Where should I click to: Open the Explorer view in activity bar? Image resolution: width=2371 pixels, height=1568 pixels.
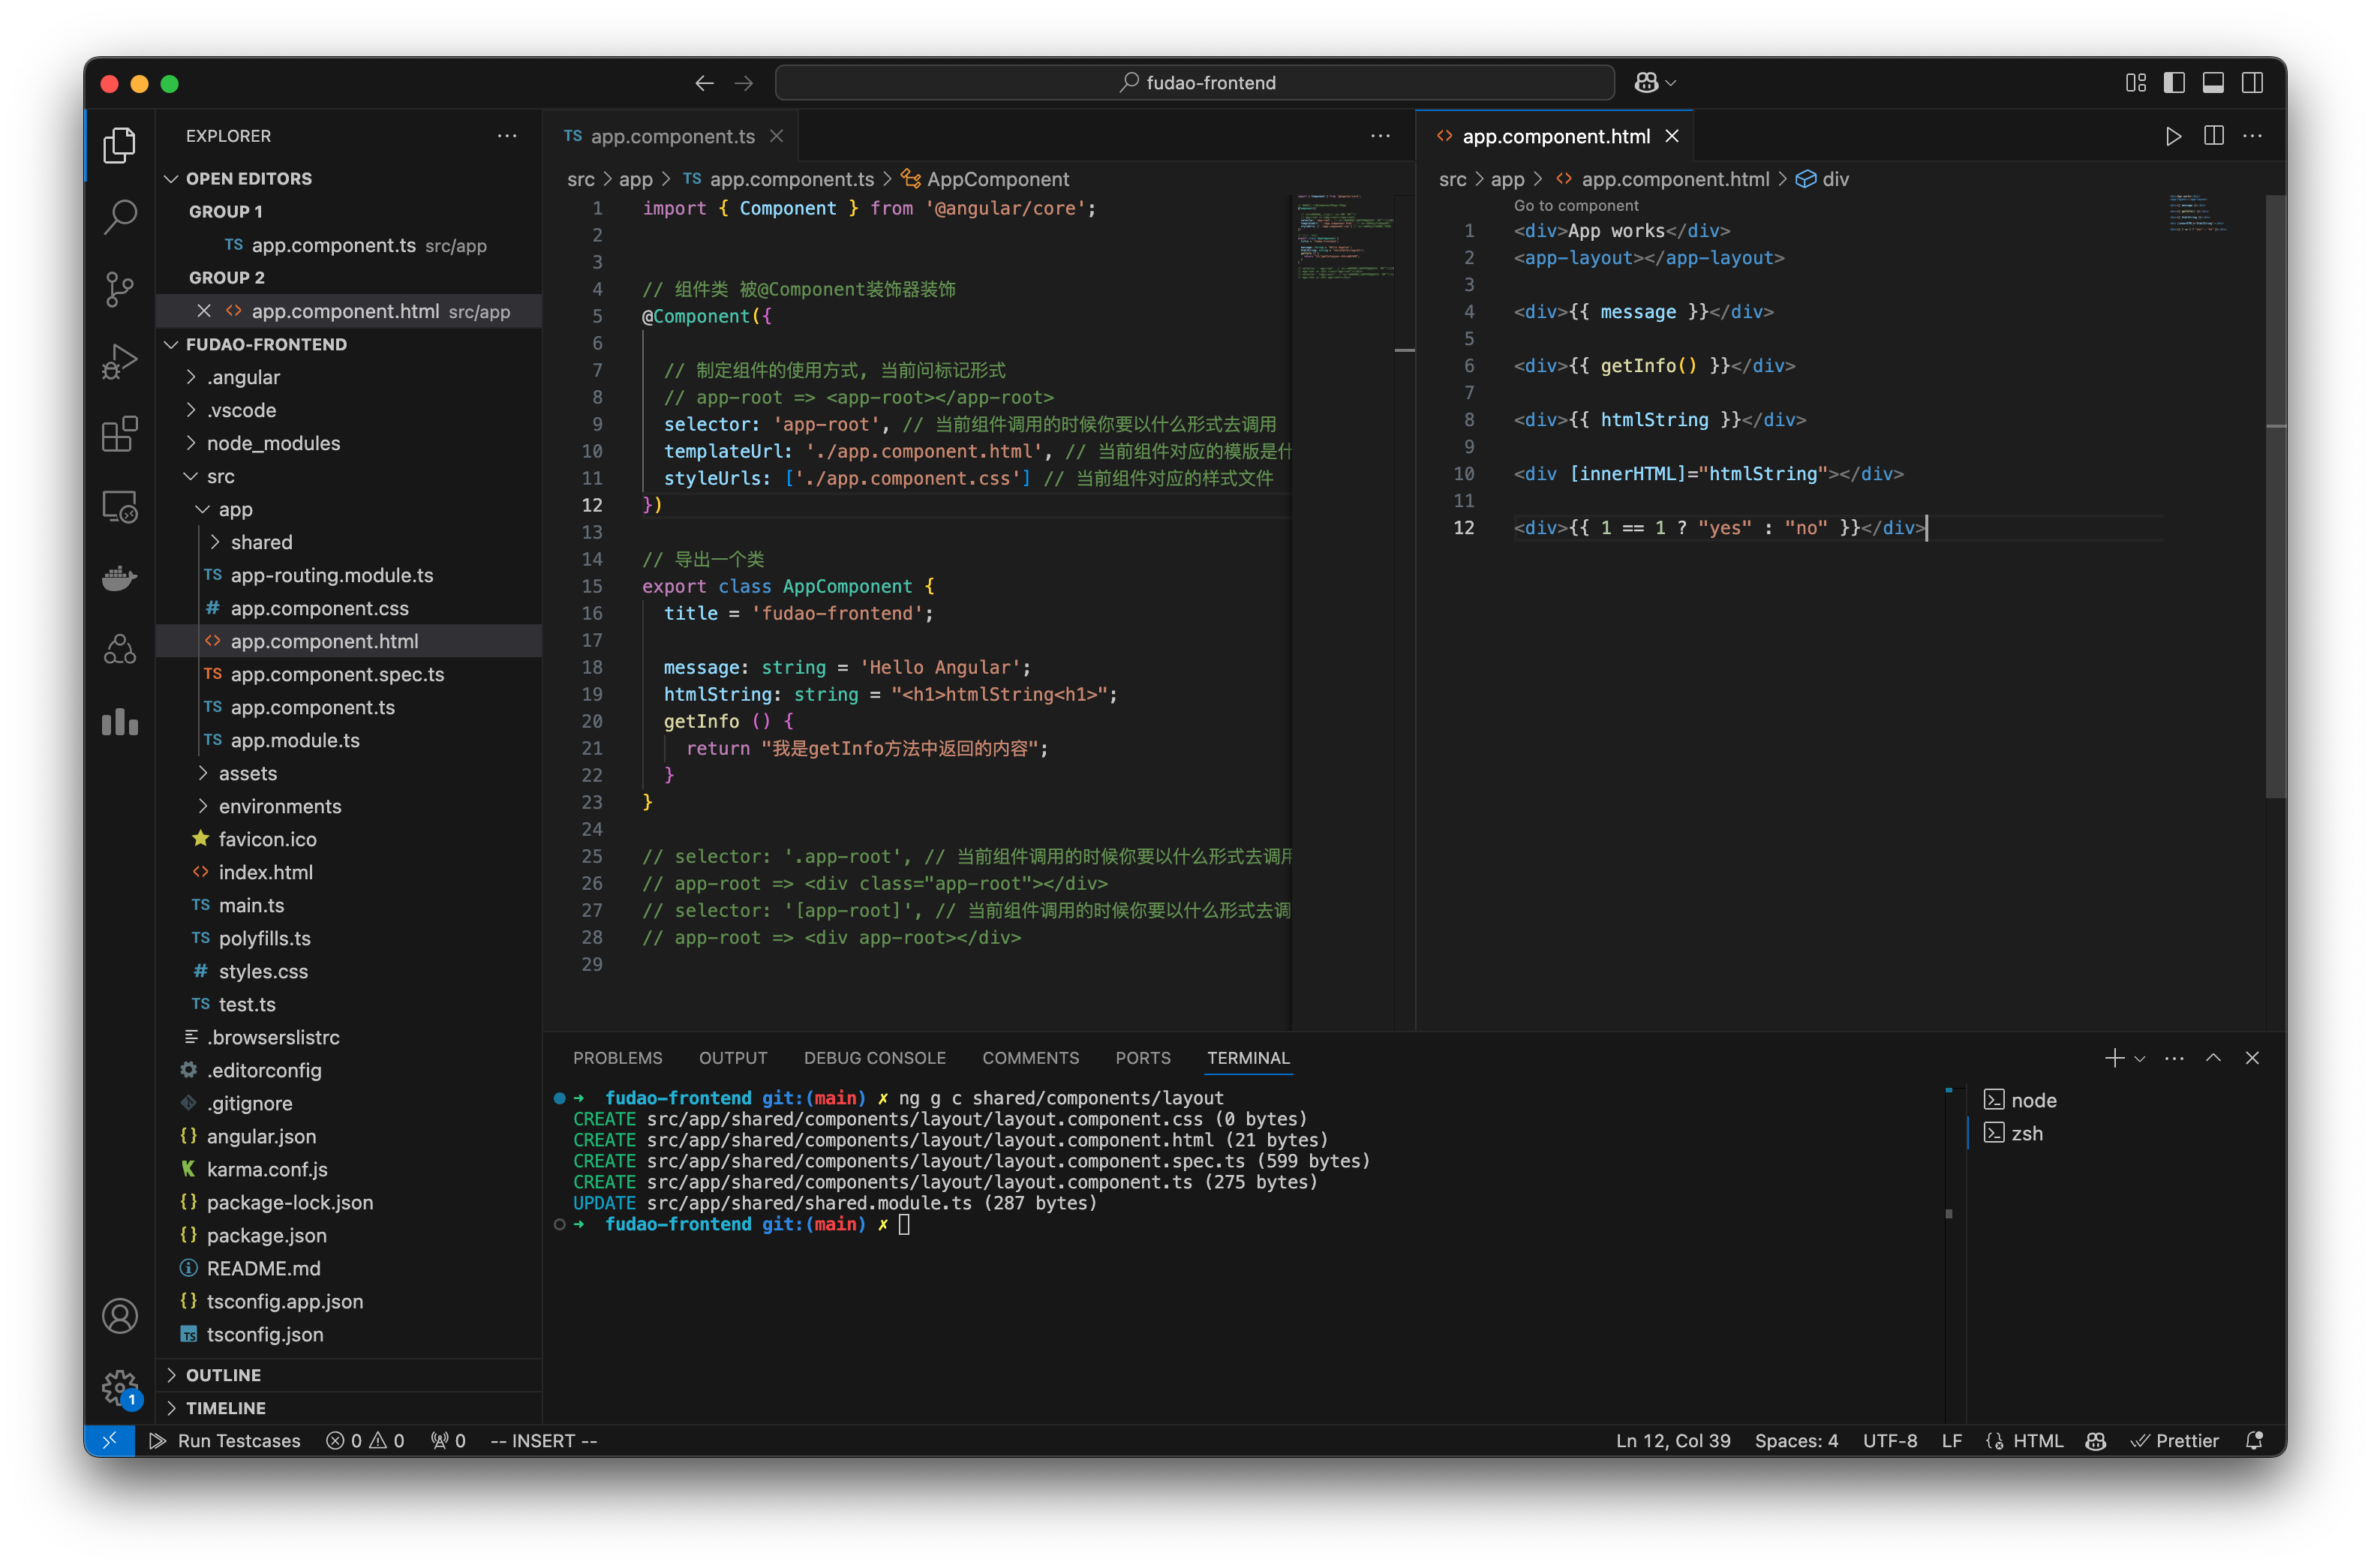[120, 145]
